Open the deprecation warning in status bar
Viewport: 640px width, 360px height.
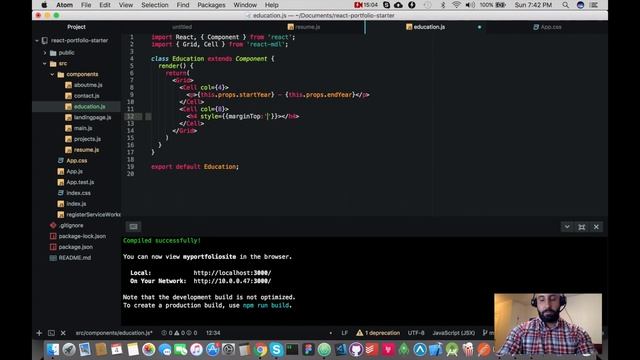pos(378,333)
